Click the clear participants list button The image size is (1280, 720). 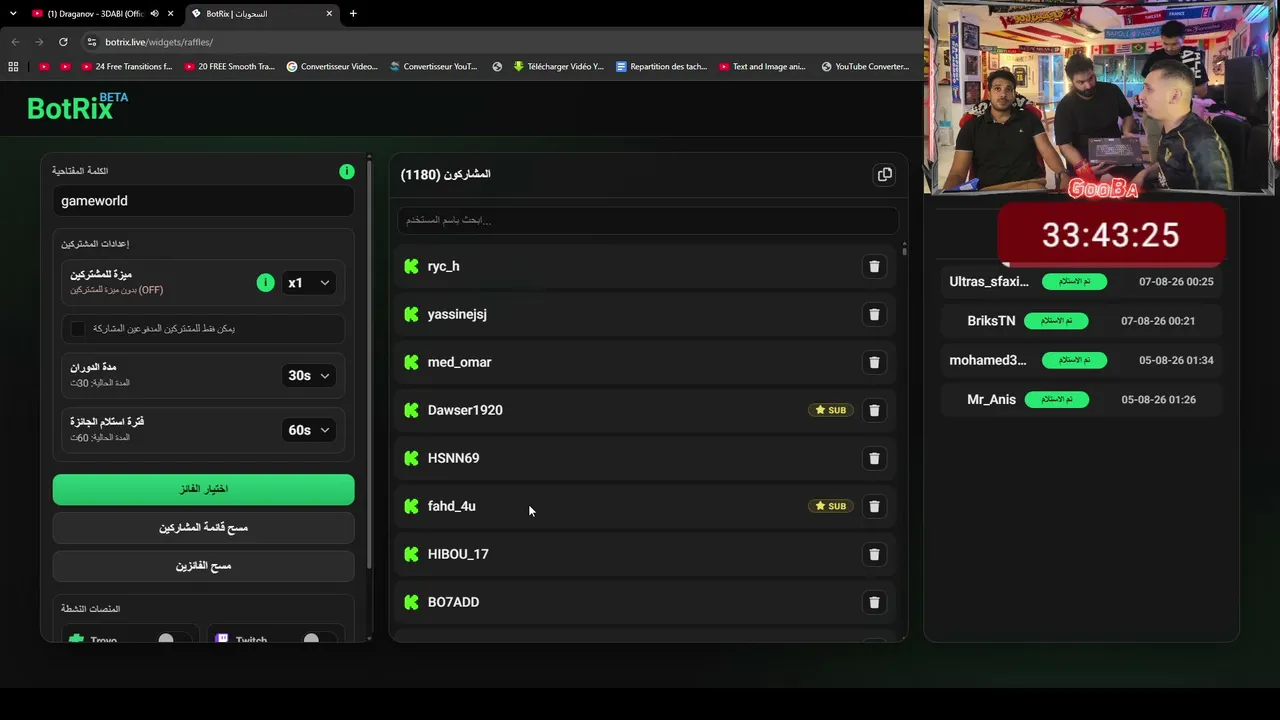(204, 528)
